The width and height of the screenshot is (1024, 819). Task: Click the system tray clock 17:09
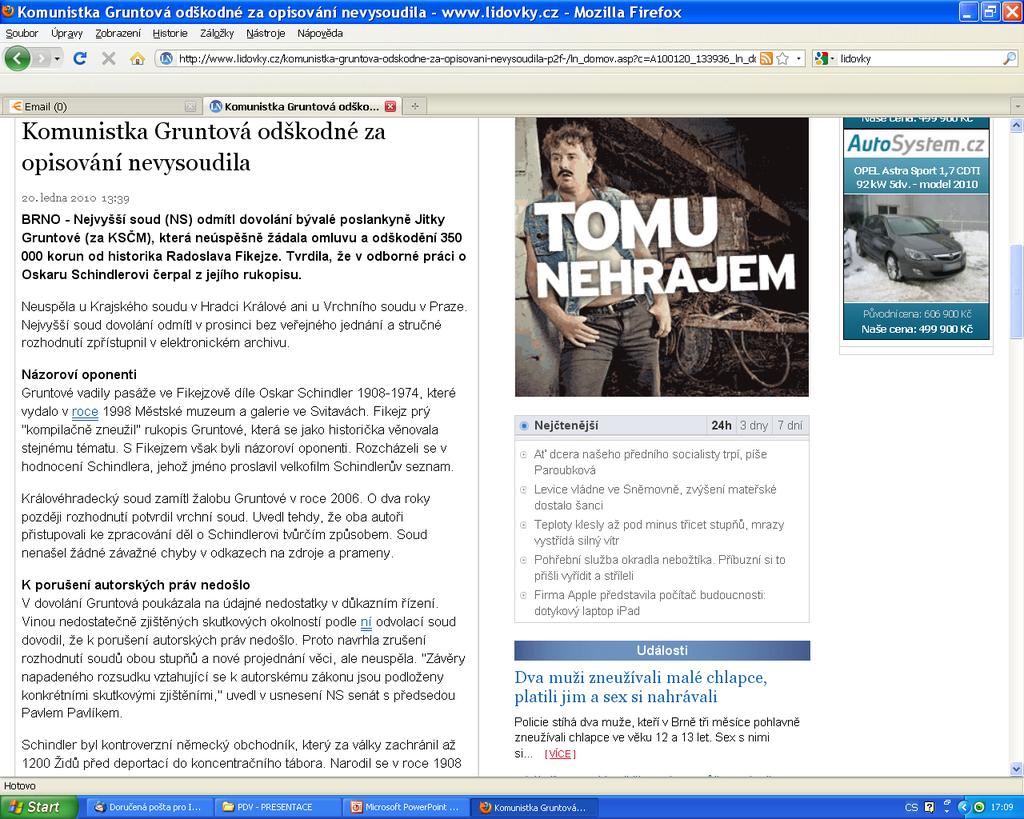tap(1002, 808)
